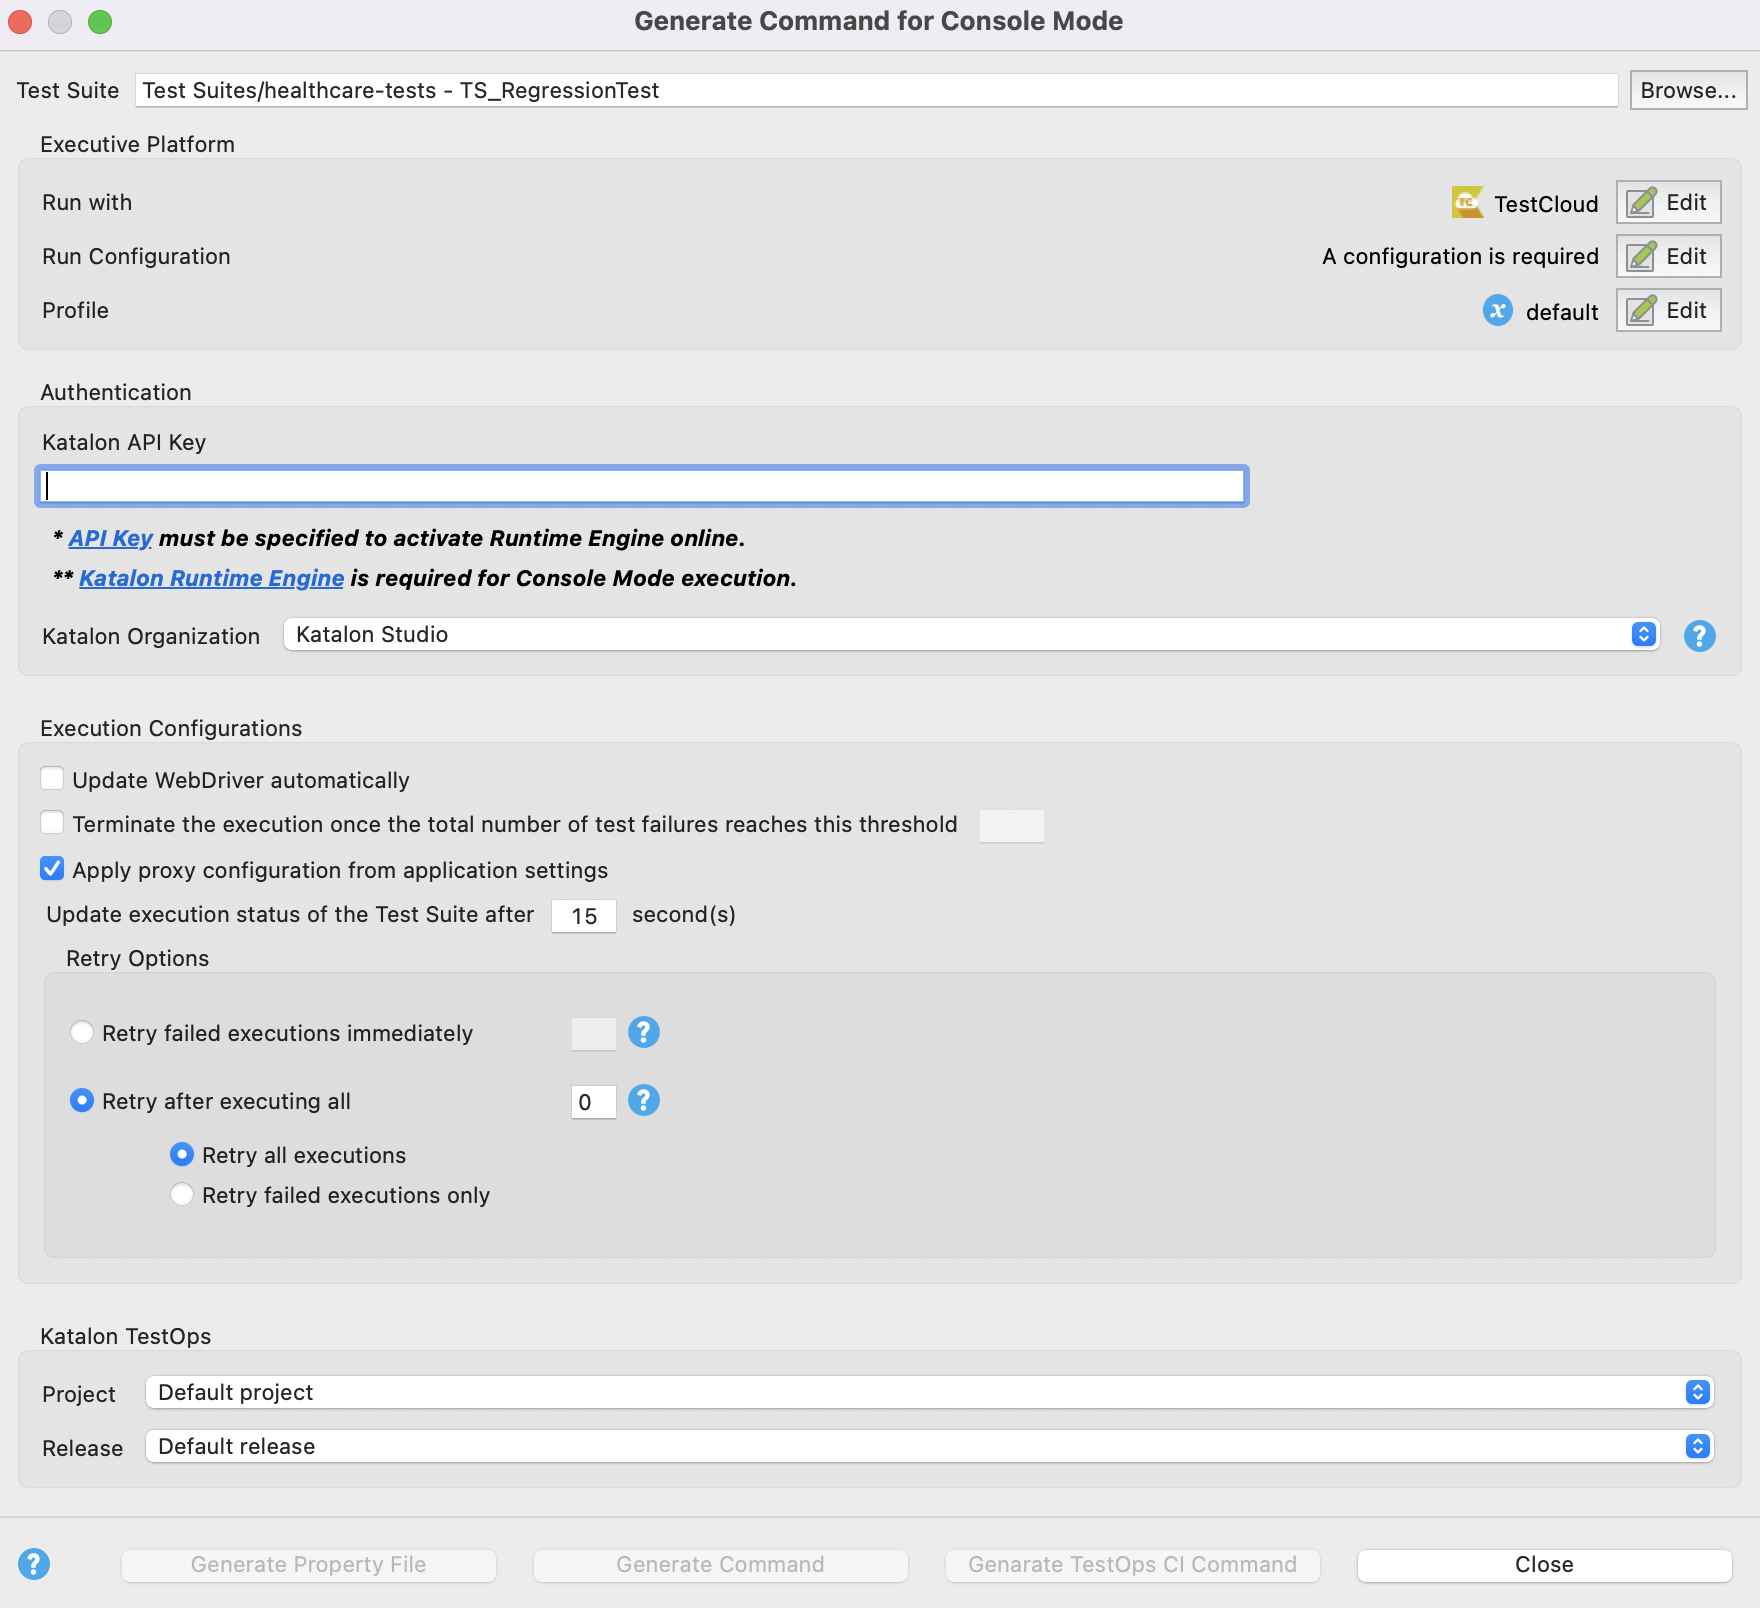Enable Update WebDriver automatically
The width and height of the screenshot is (1760, 1608).
click(52, 779)
